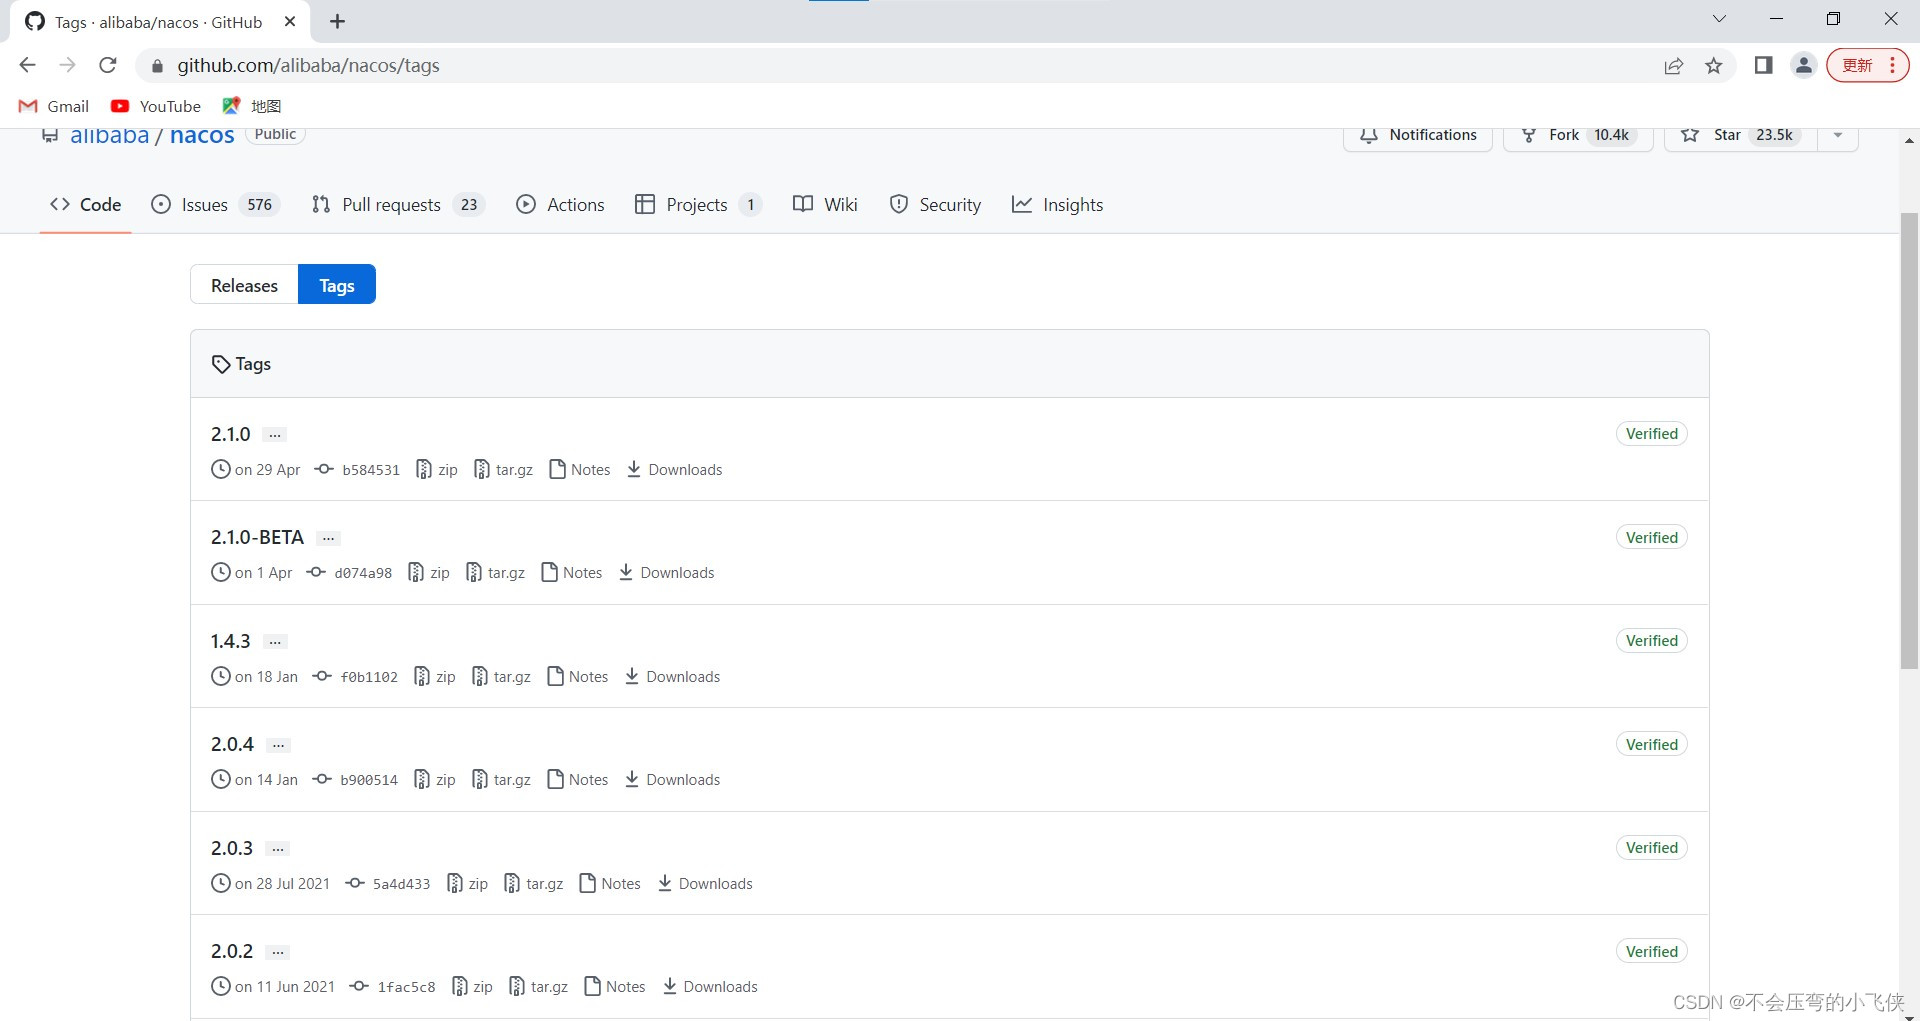Open commit 5a4d433
1920x1021 pixels.
point(388,884)
